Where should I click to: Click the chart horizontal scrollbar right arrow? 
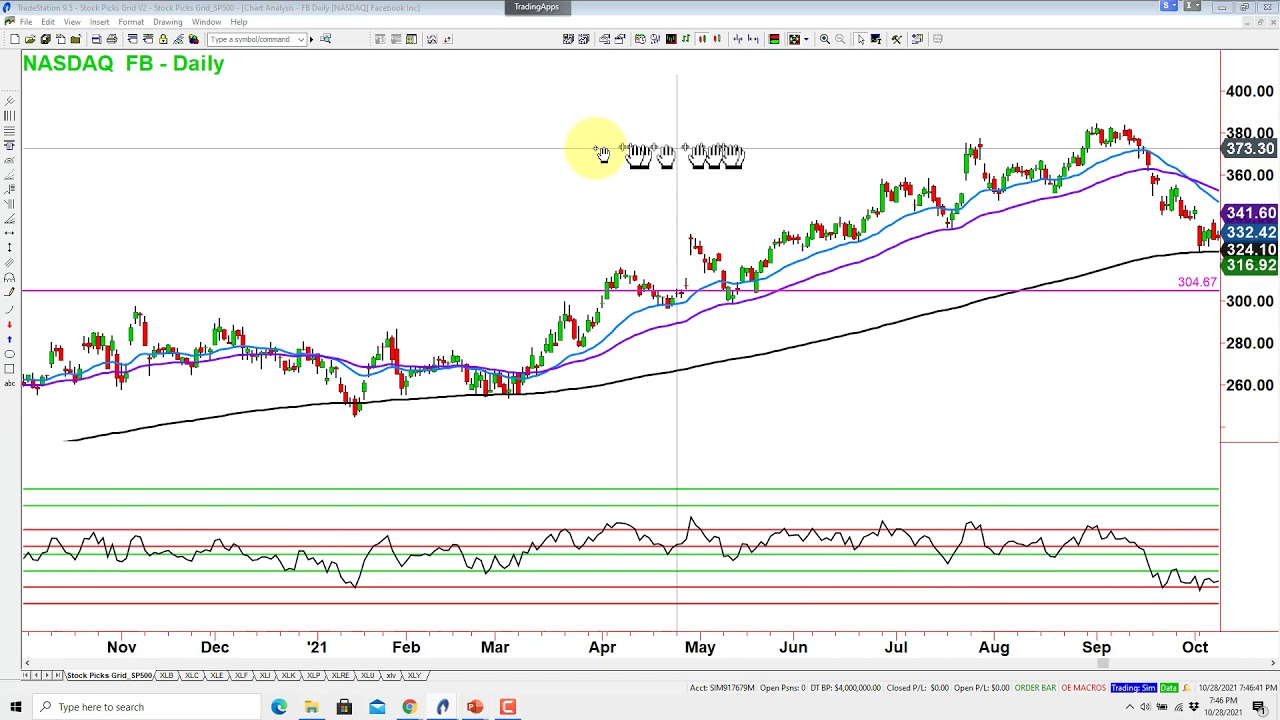point(1273,663)
